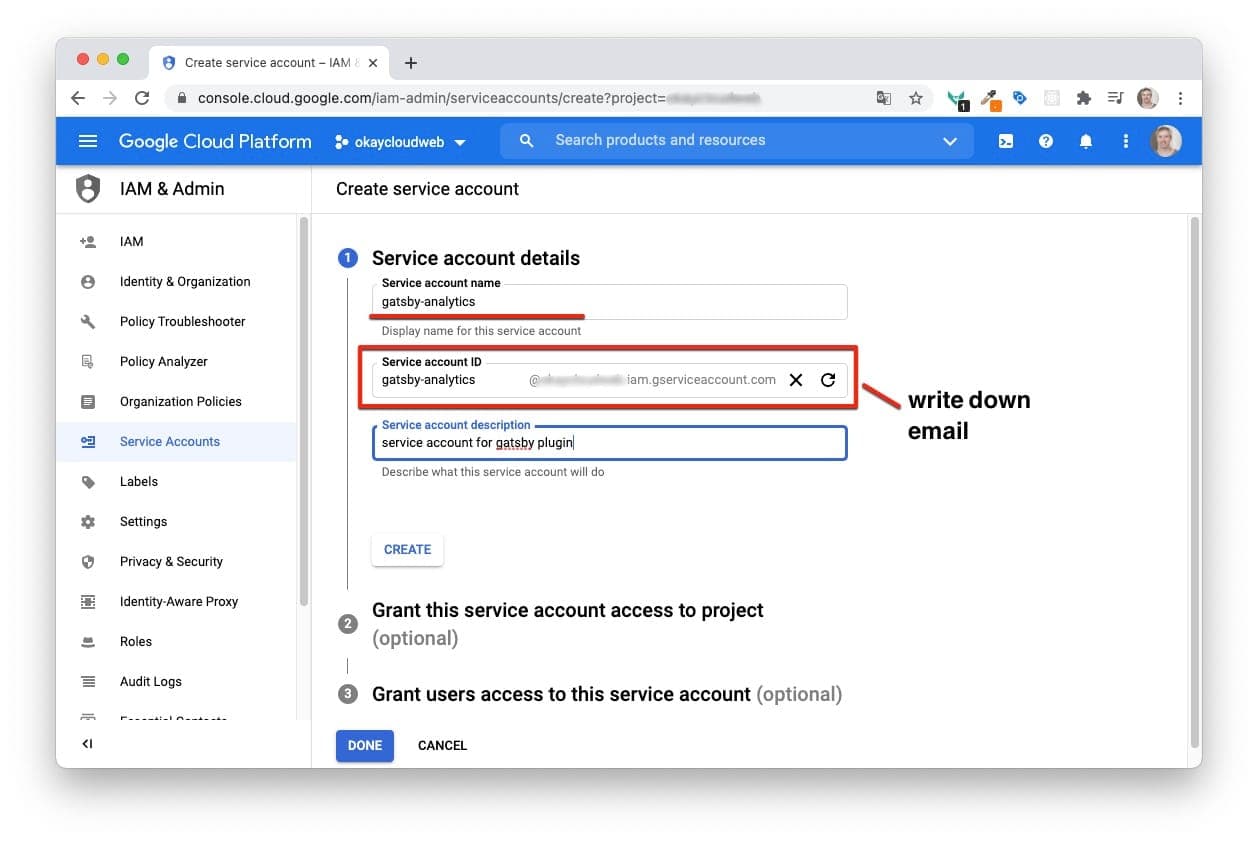
Task: Open Audit Logs page
Action: 176,681
